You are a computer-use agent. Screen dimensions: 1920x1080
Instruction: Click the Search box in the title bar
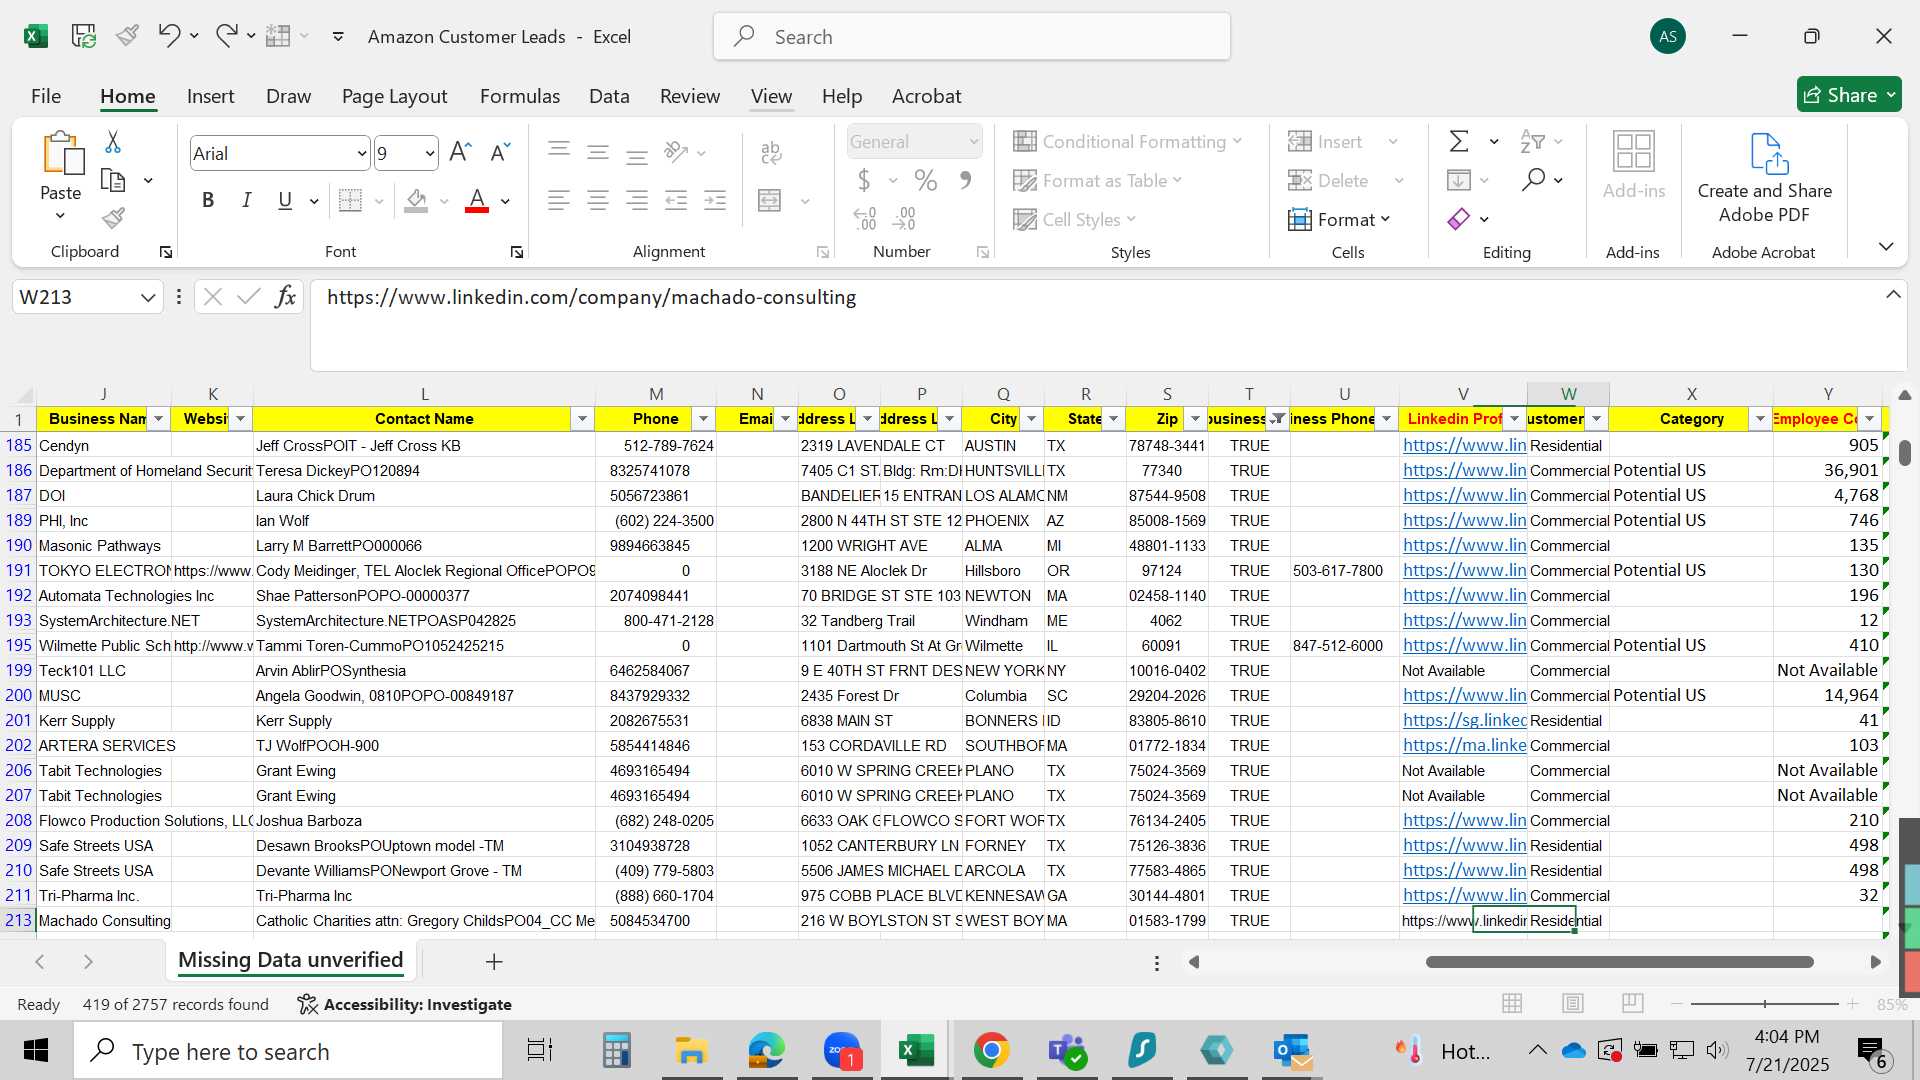pos(971,37)
